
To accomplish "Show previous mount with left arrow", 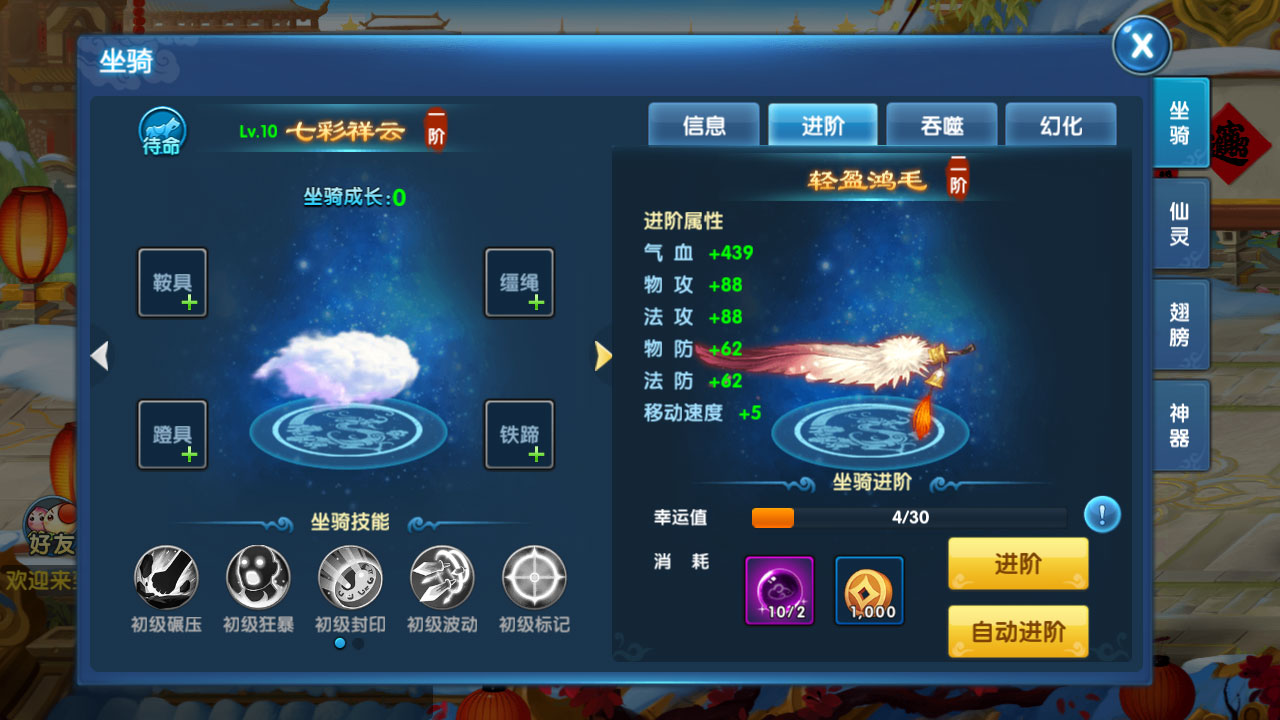I will (x=99, y=355).
